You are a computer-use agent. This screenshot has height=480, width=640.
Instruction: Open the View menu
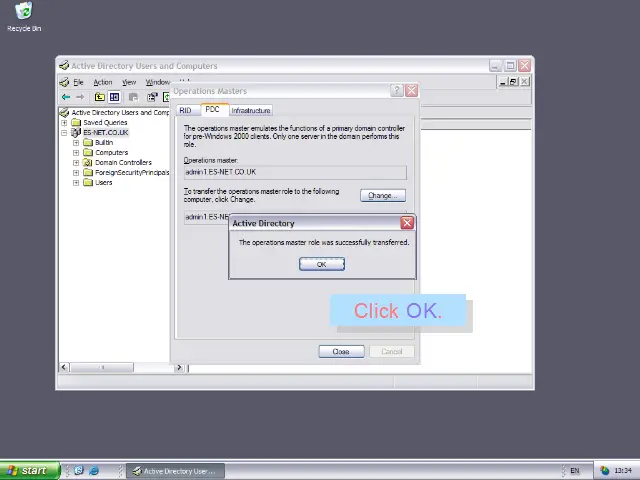pyautogui.click(x=129, y=82)
